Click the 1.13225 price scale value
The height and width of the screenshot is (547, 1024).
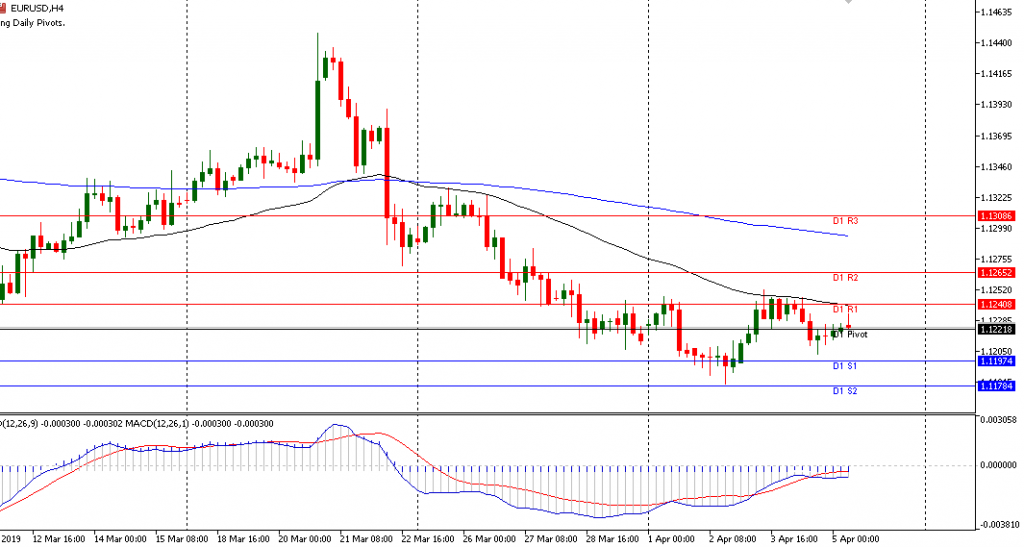(997, 198)
